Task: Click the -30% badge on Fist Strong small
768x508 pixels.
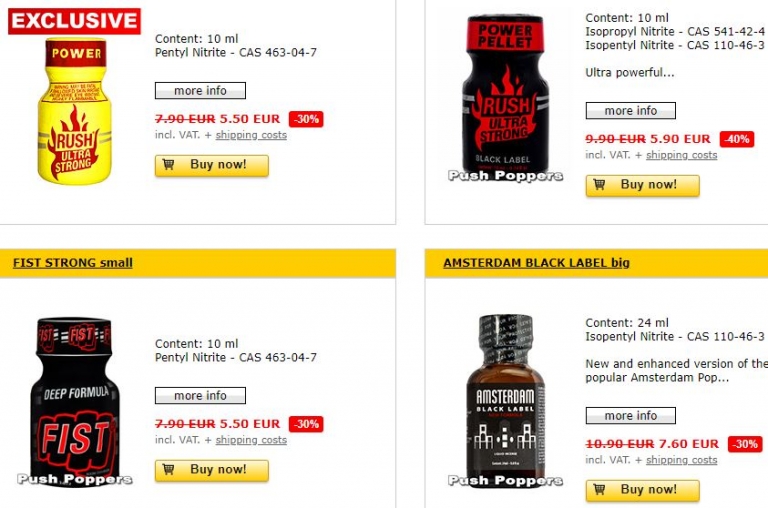Action: pyautogui.click(x=306, y=424)
